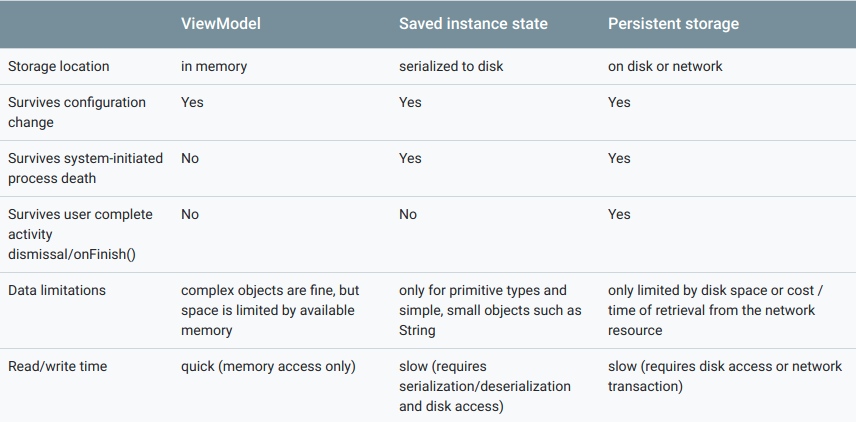Click the Survives system-initiated process death label
The image size is (856, 422).
(x=86, y=168)
